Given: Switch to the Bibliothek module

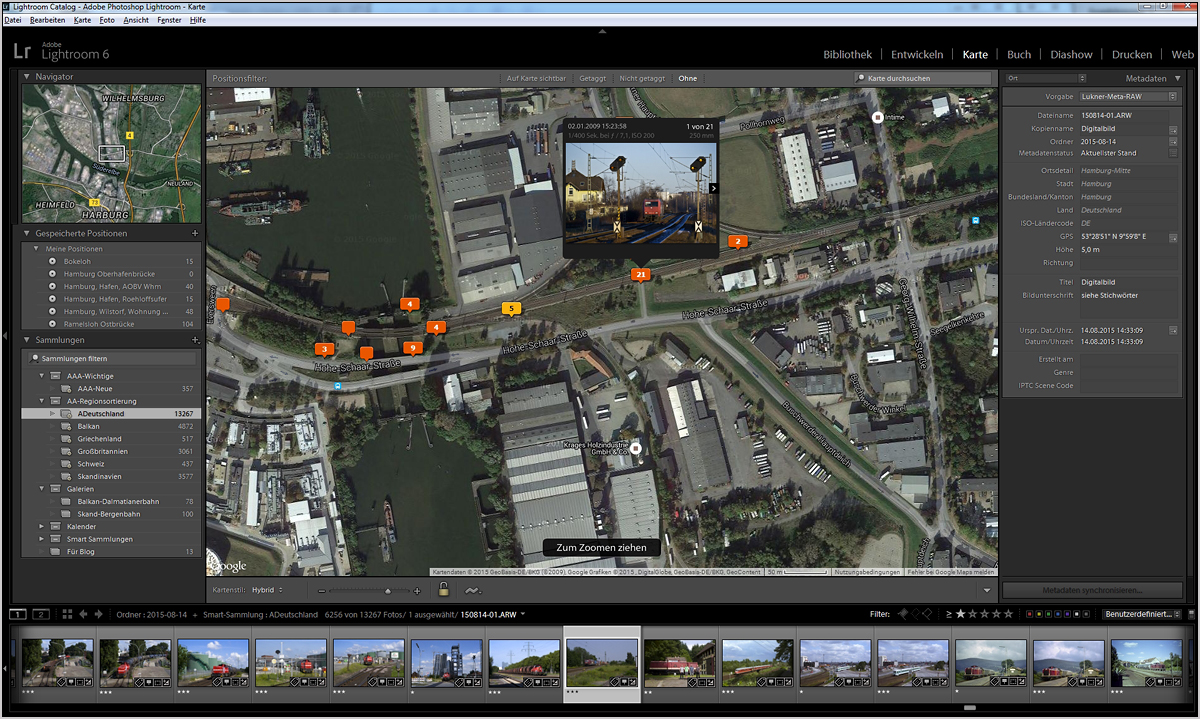Looking at the screenshot, I should 847,54.
